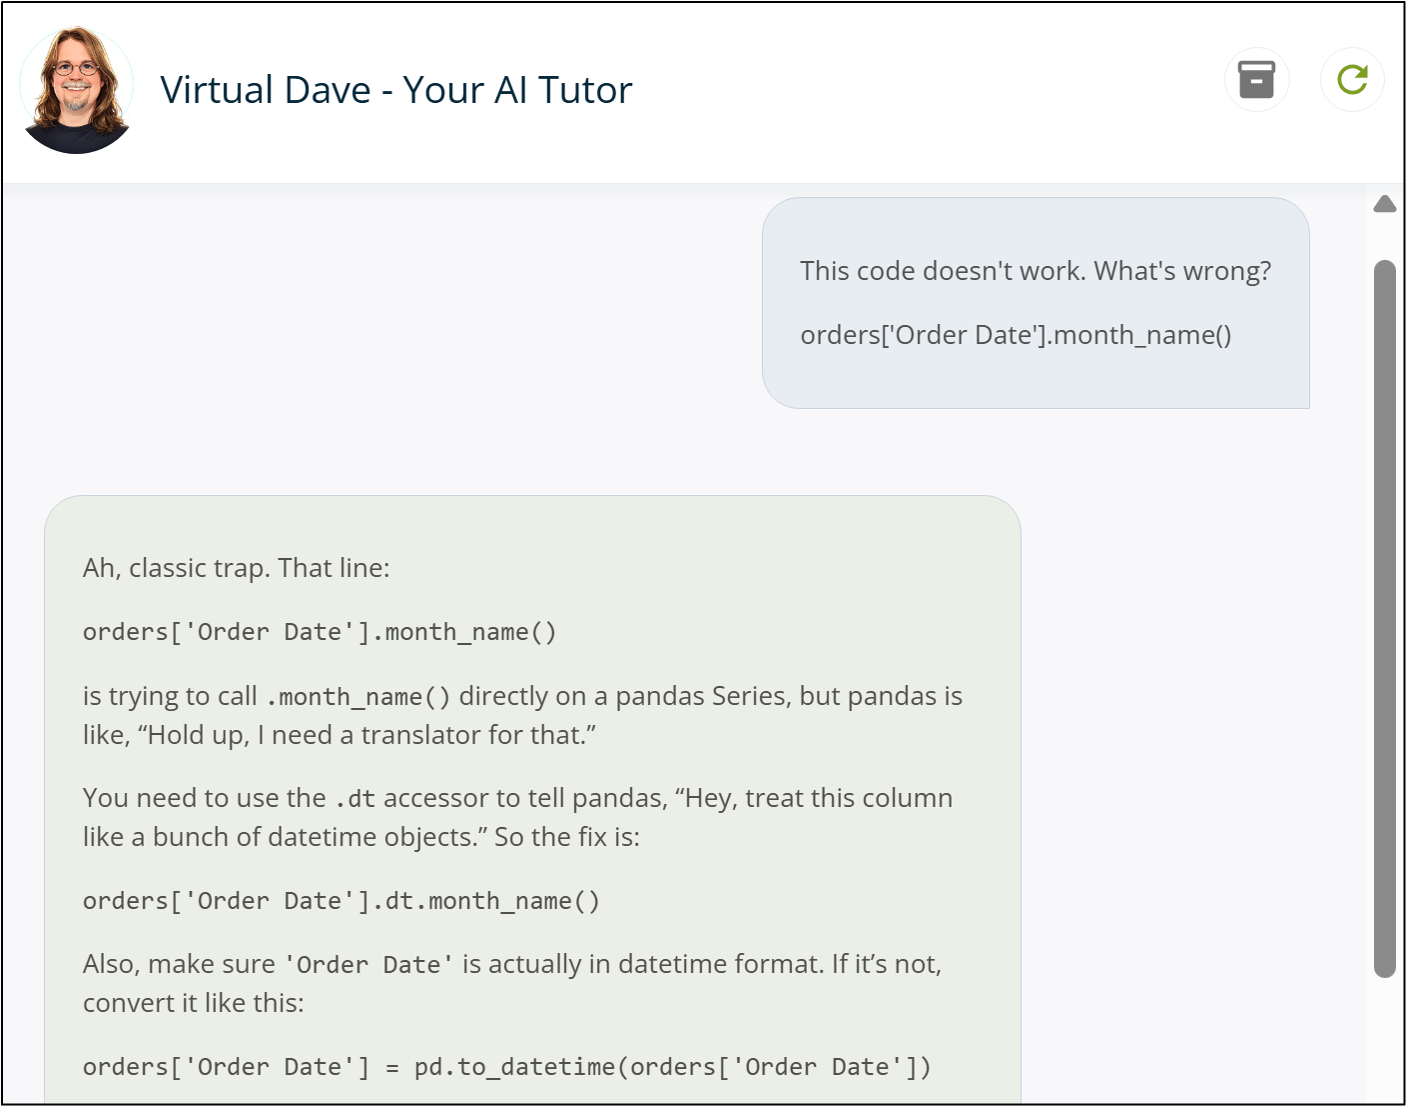Click 'This code doesn't work. What's wrong?' text
This screenshot has height=1106, width=1406.
pos(1035,271)
